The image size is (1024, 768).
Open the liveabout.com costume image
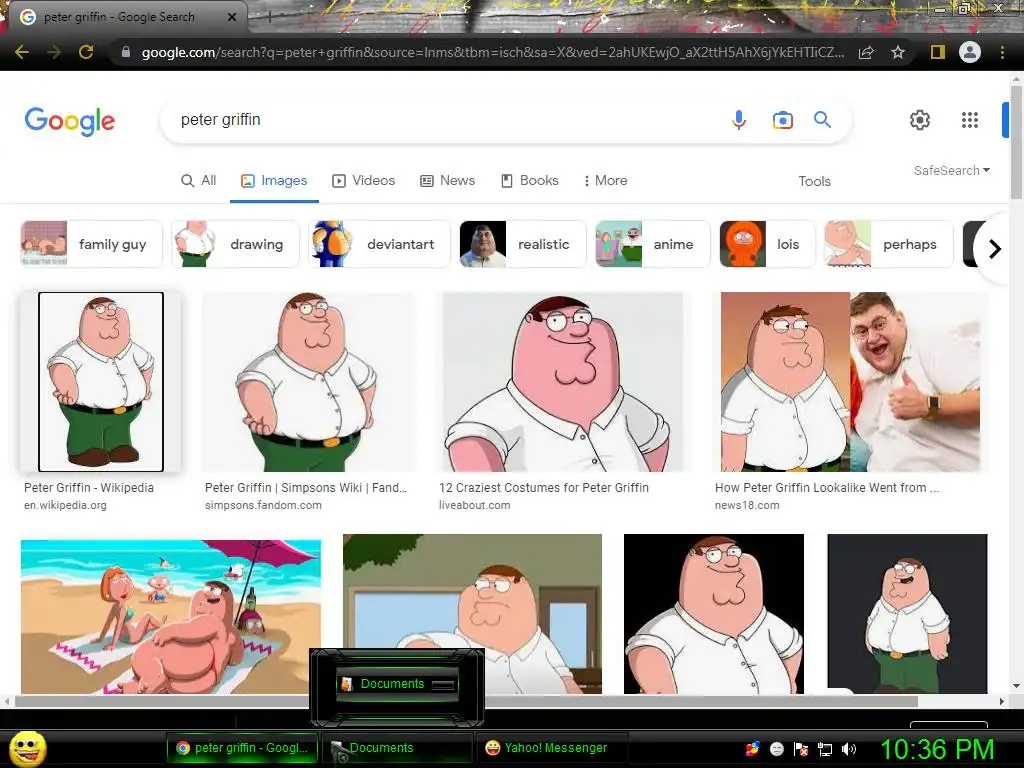point(563,381)
